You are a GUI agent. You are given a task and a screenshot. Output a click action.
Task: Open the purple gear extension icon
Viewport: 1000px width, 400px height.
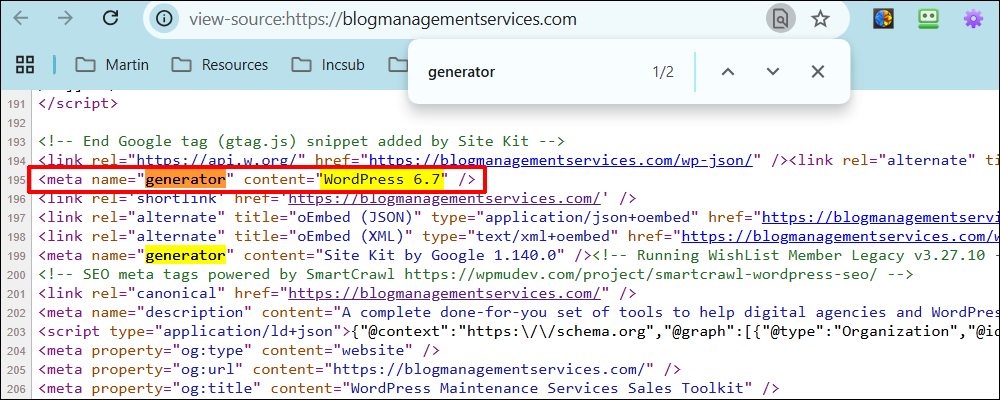point(973,19)
